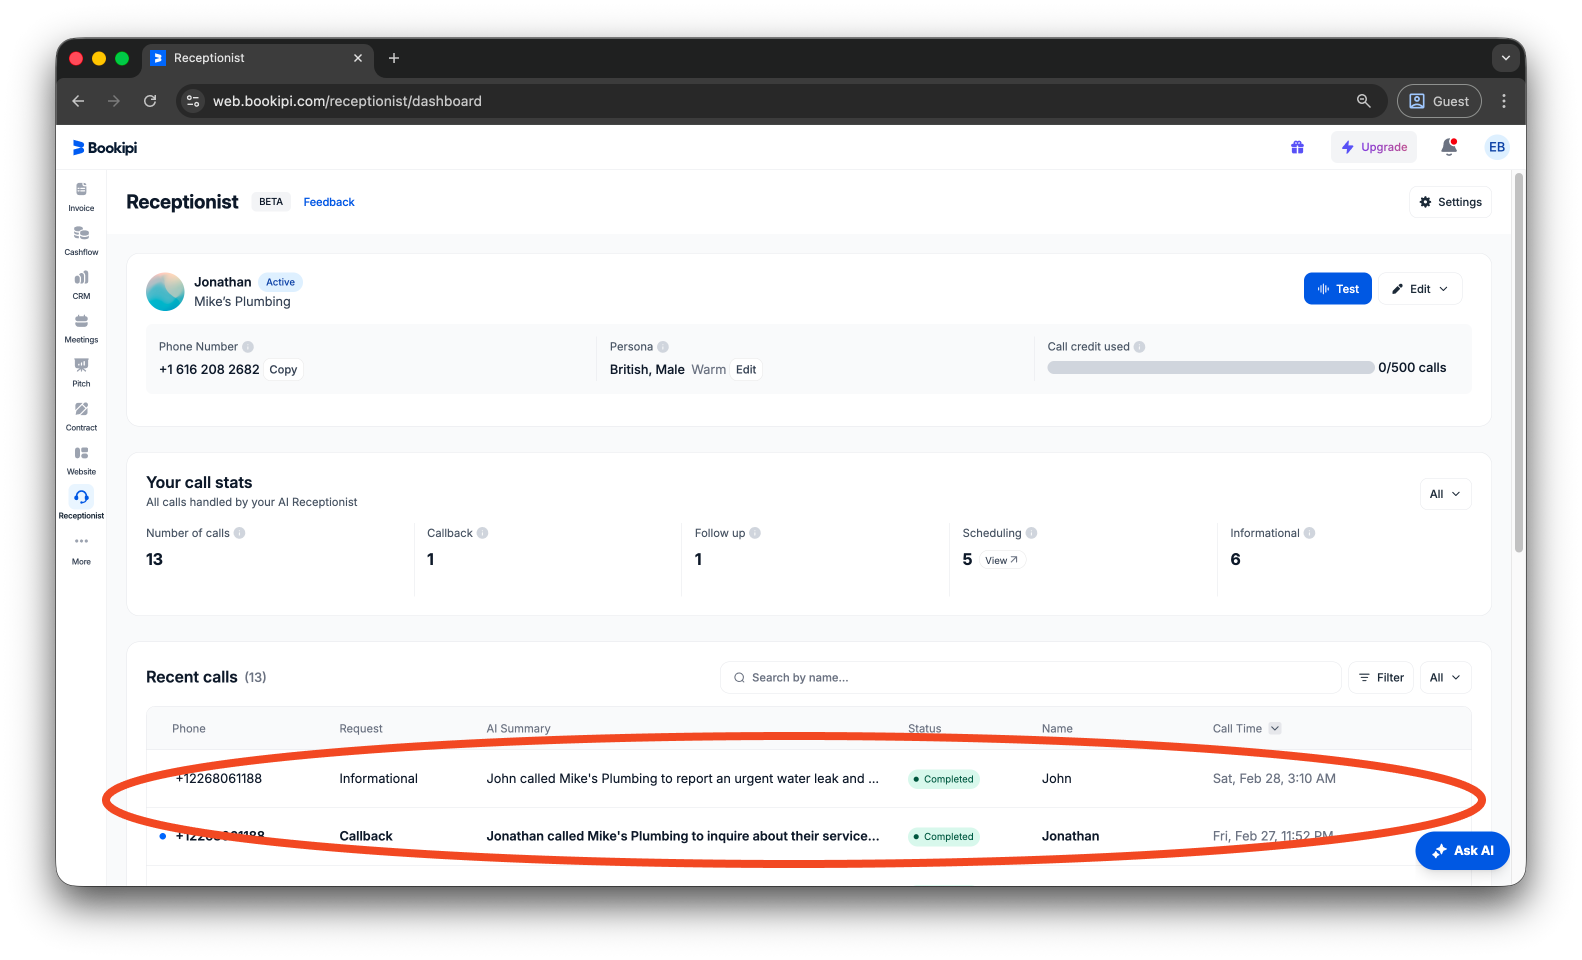
Task: Open the Filter button for recent calls
Action: pos(1381,678)
